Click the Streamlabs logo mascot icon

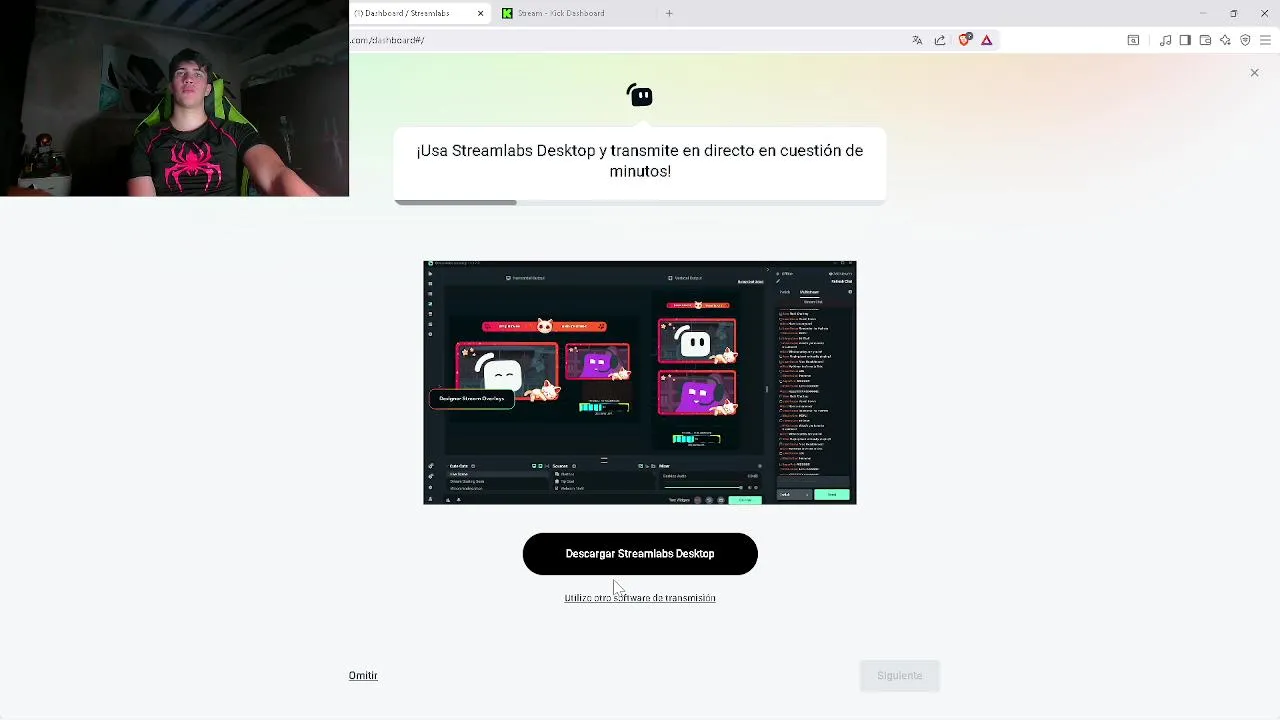(640, 95)
